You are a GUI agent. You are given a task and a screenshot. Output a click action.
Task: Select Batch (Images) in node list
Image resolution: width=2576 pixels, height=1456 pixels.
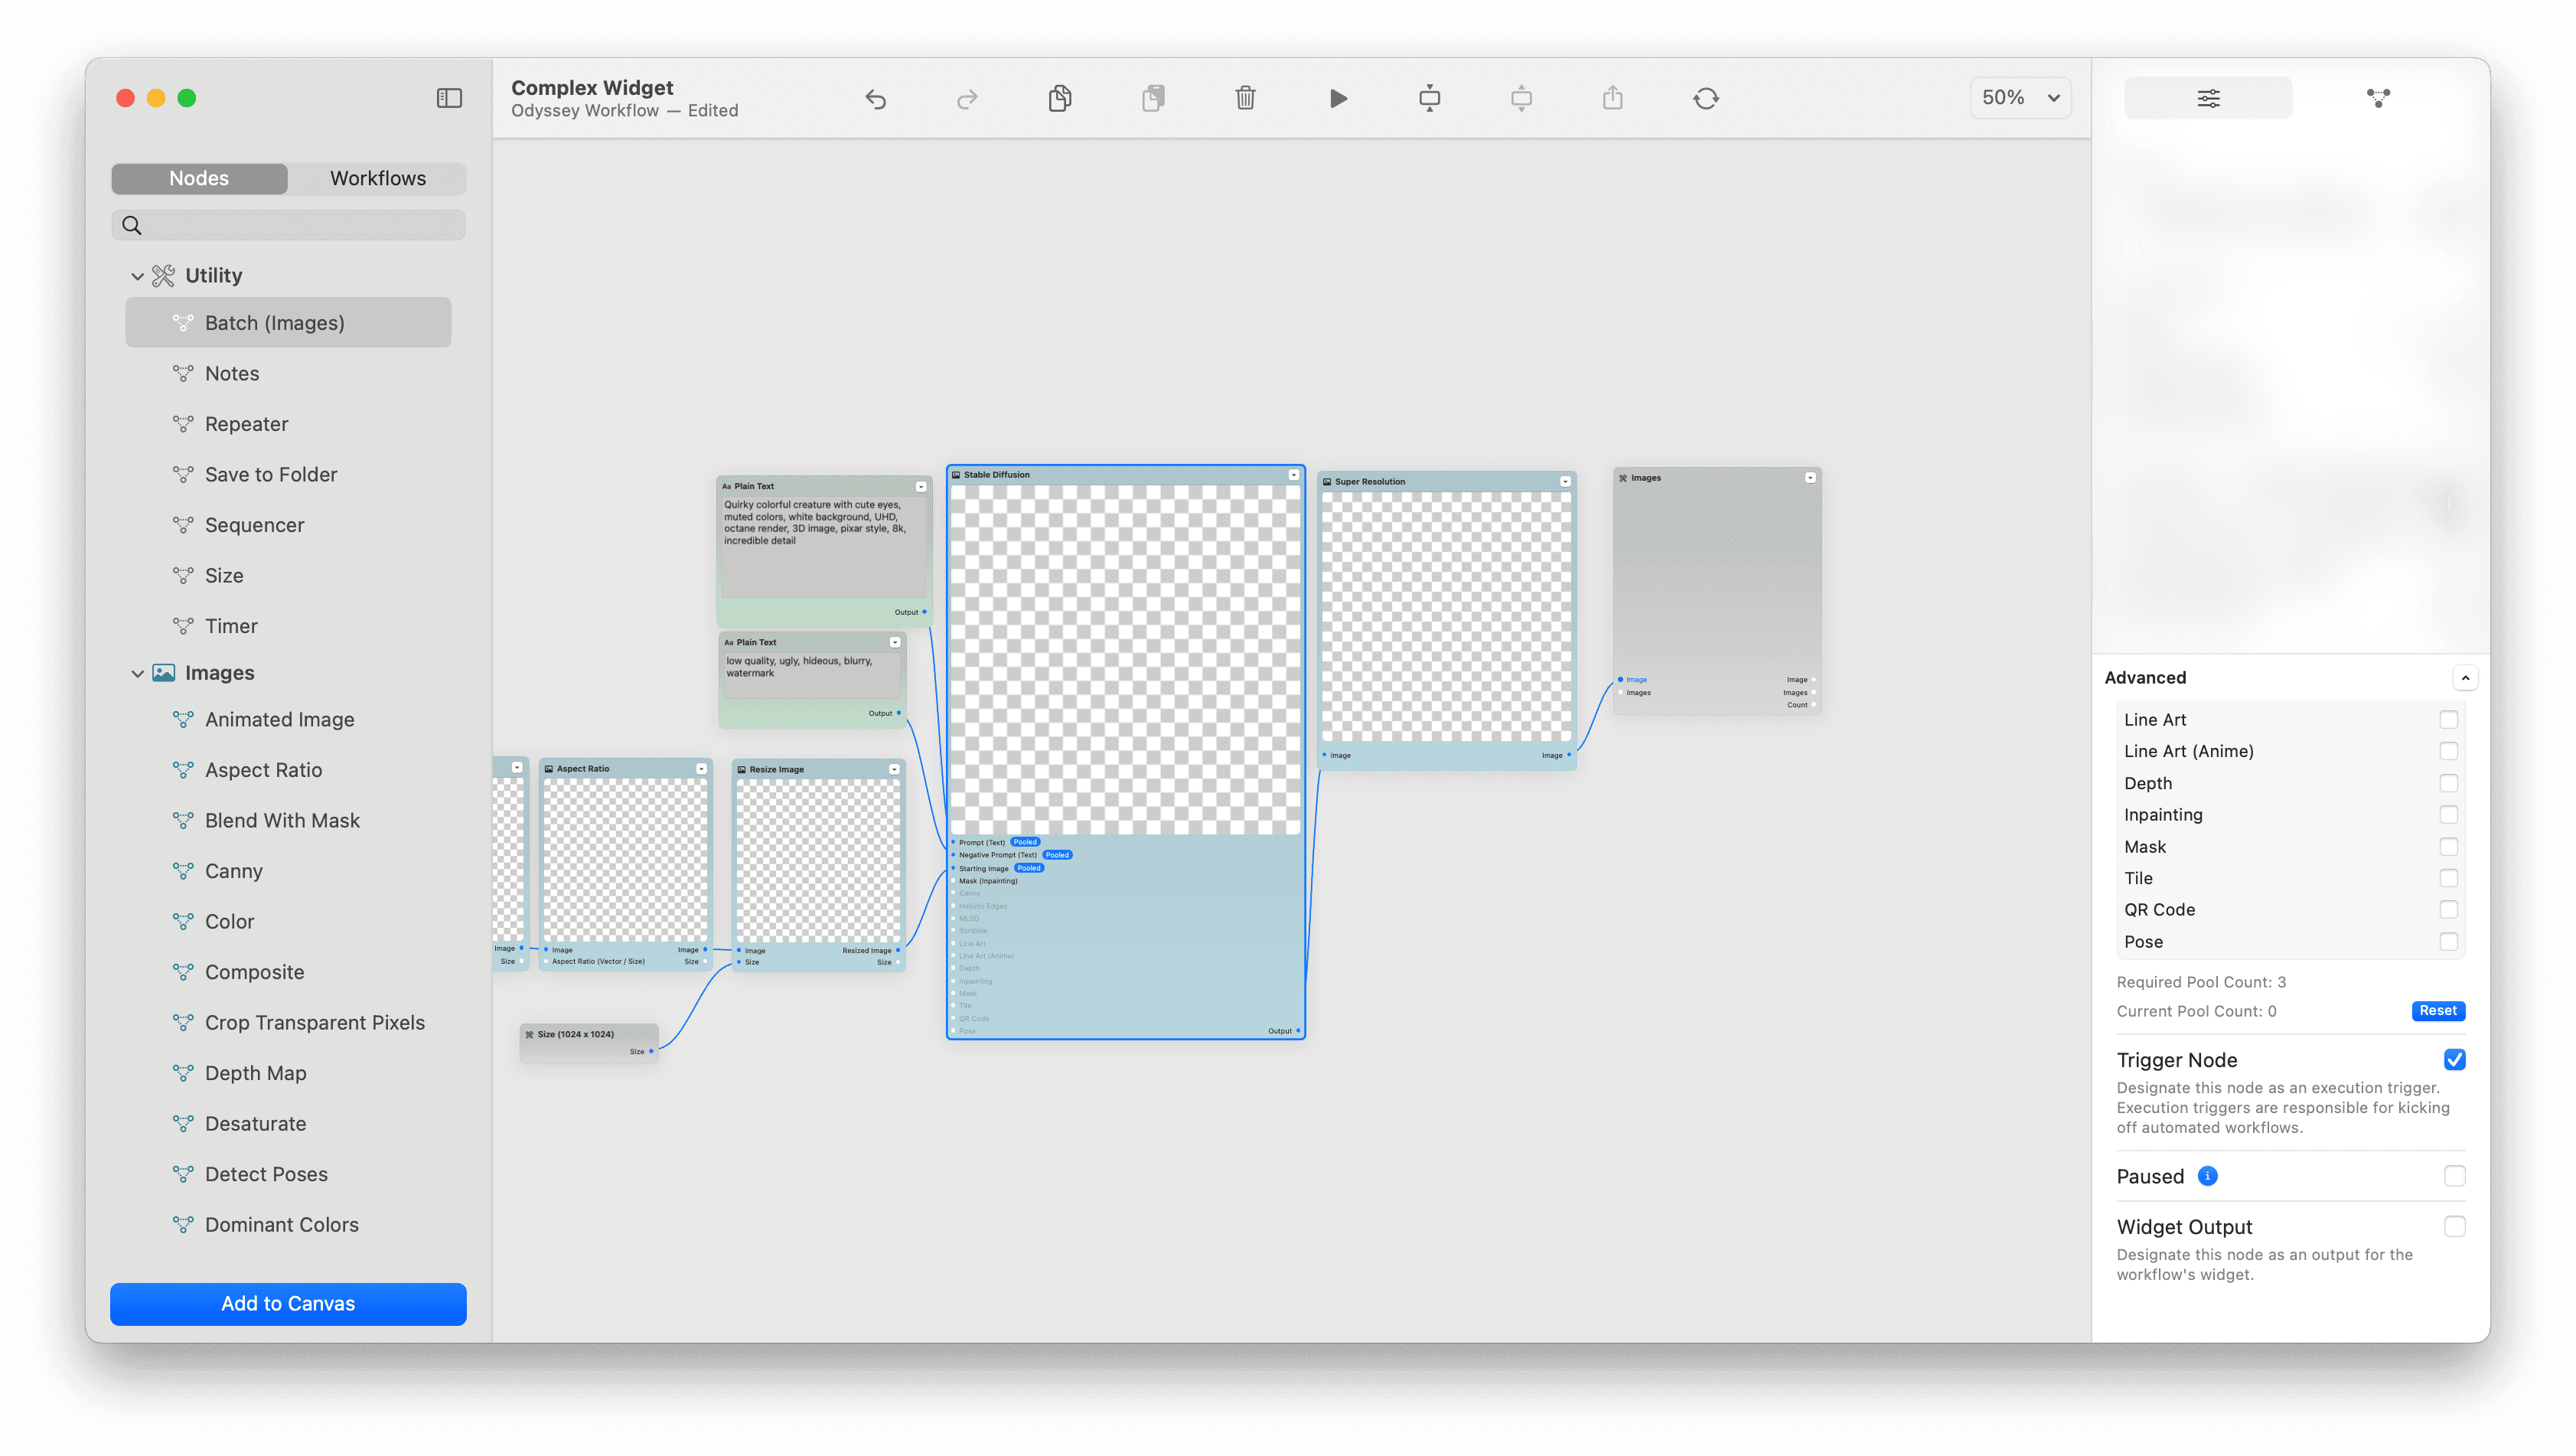[288, 323]
